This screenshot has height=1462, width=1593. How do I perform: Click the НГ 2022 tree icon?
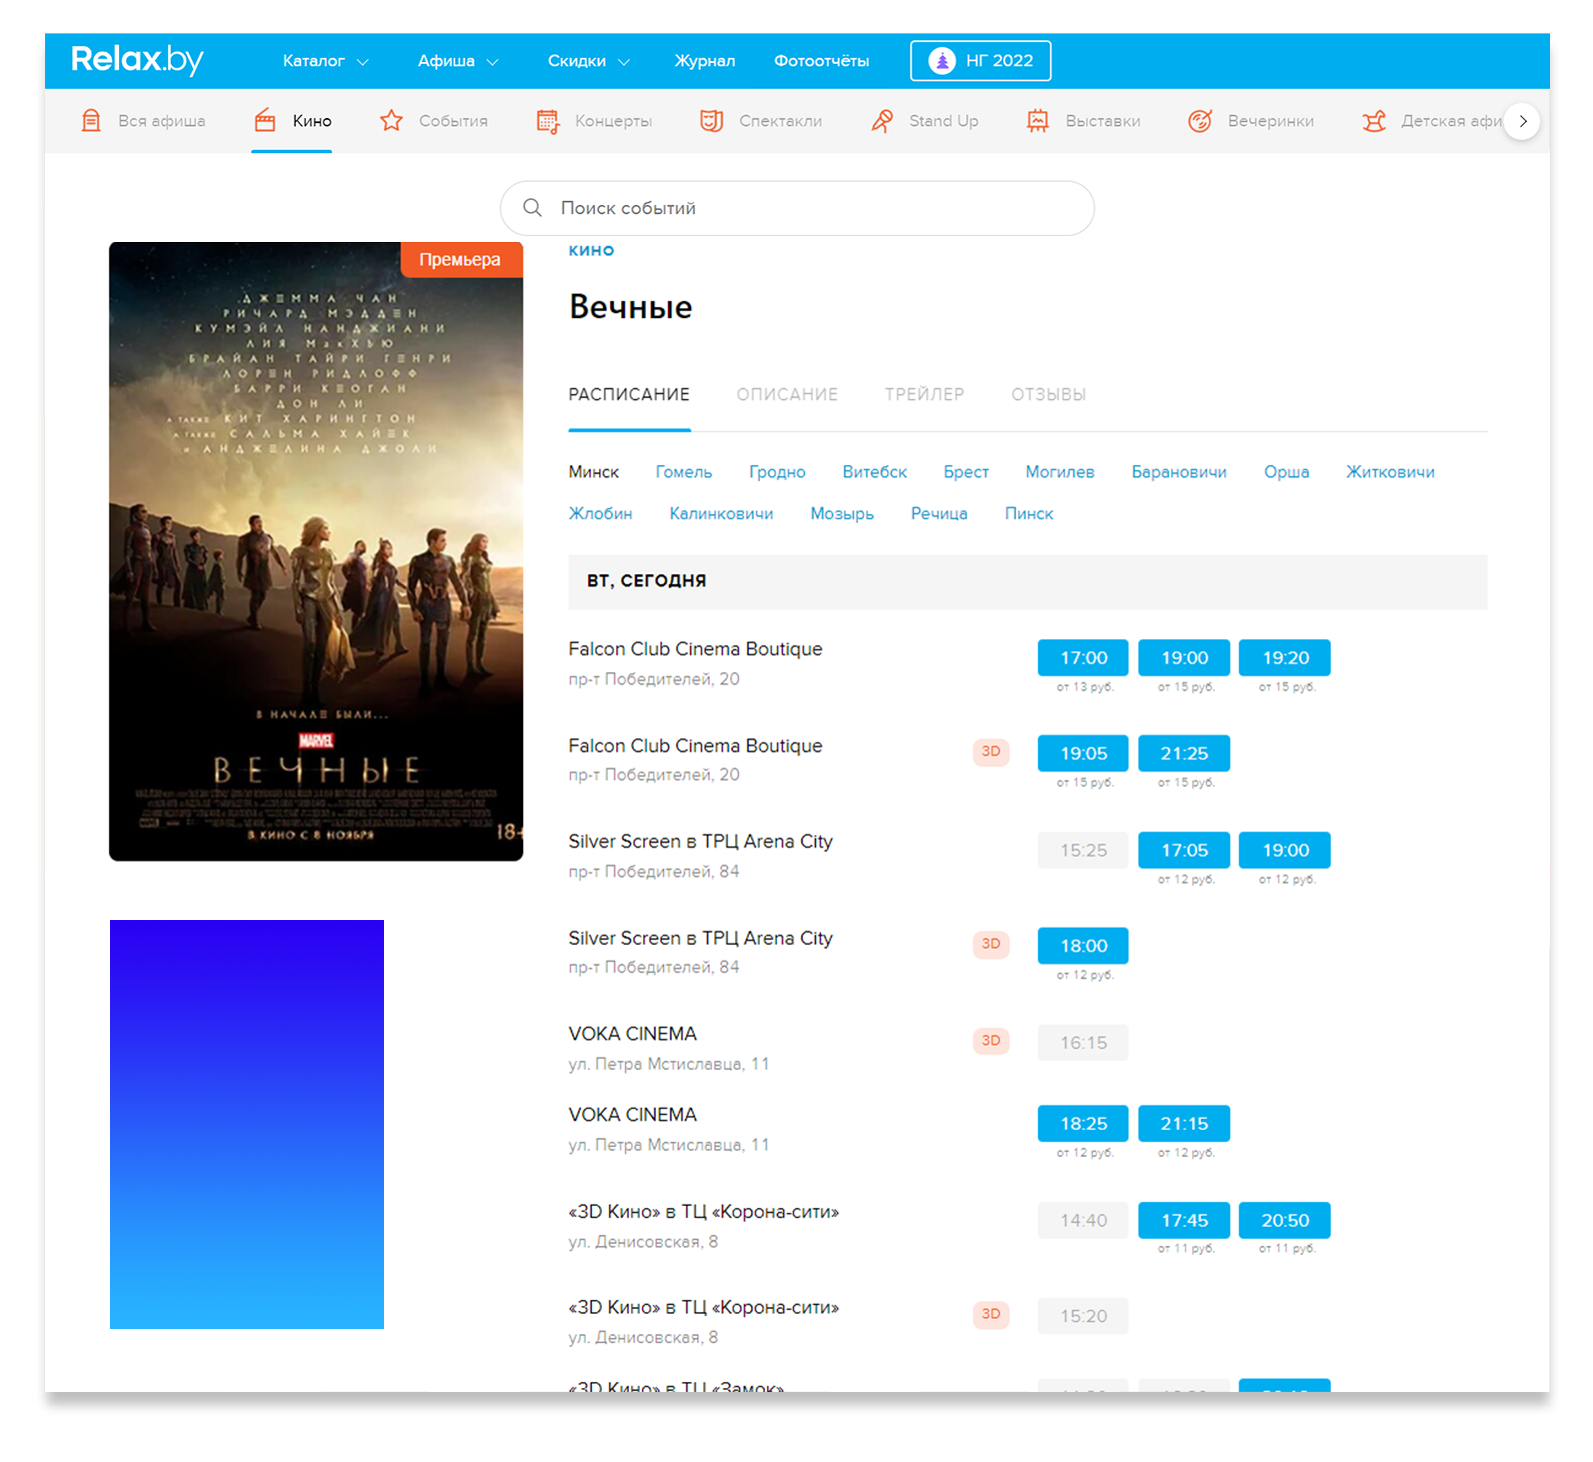(x=942, y=61)
